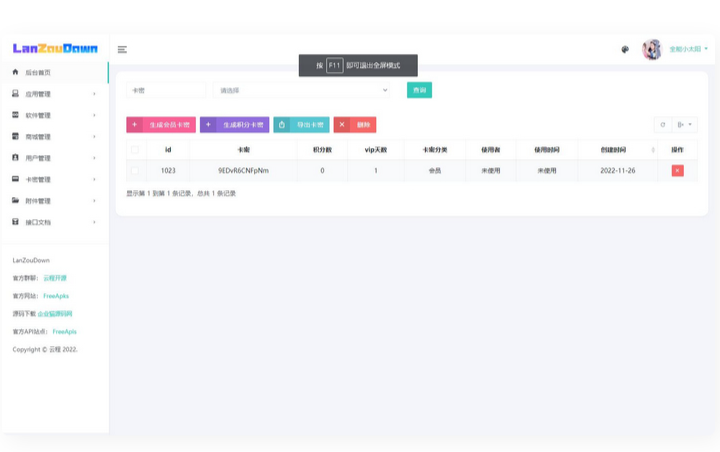Open 商城管理 sidebar menu
Image resolution: width=720 pixels, height=452 pixels.
click(x=55, y=136)
